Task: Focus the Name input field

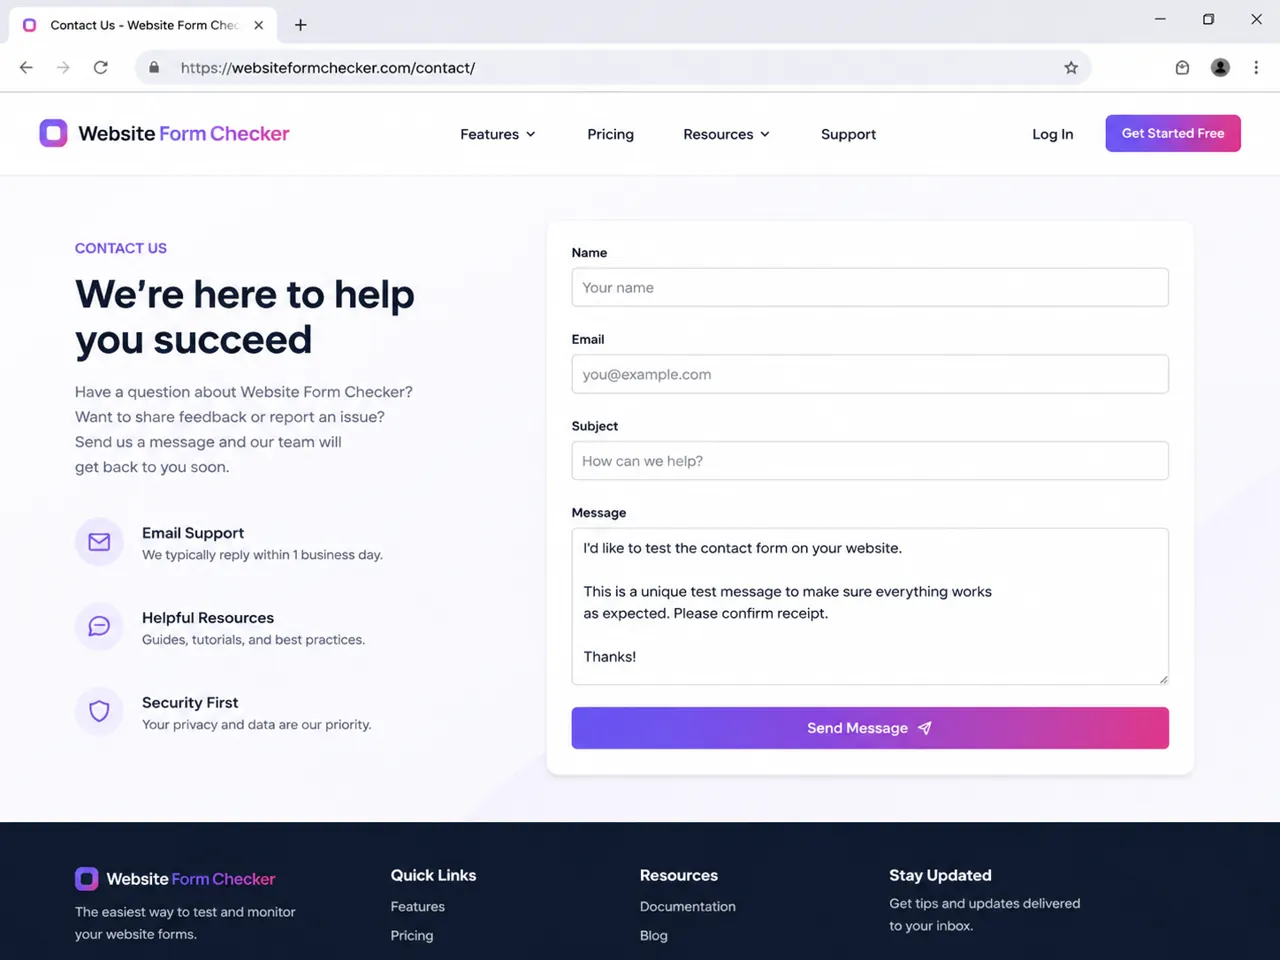Action: [x=870, y=288]
